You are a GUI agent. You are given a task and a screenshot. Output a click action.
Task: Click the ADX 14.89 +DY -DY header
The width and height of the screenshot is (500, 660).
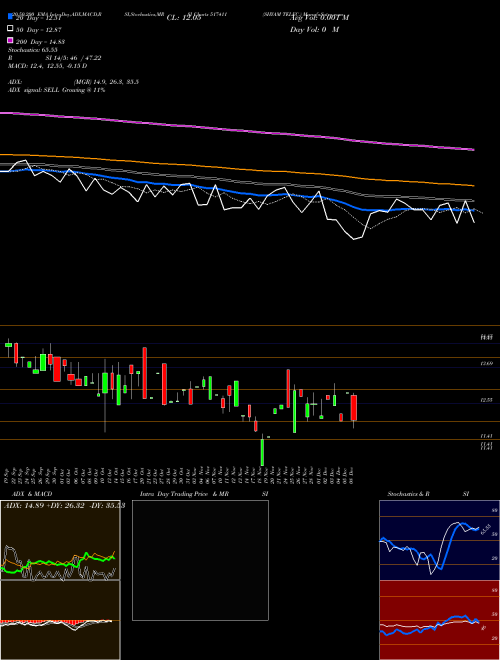click(x=64, y=506)
